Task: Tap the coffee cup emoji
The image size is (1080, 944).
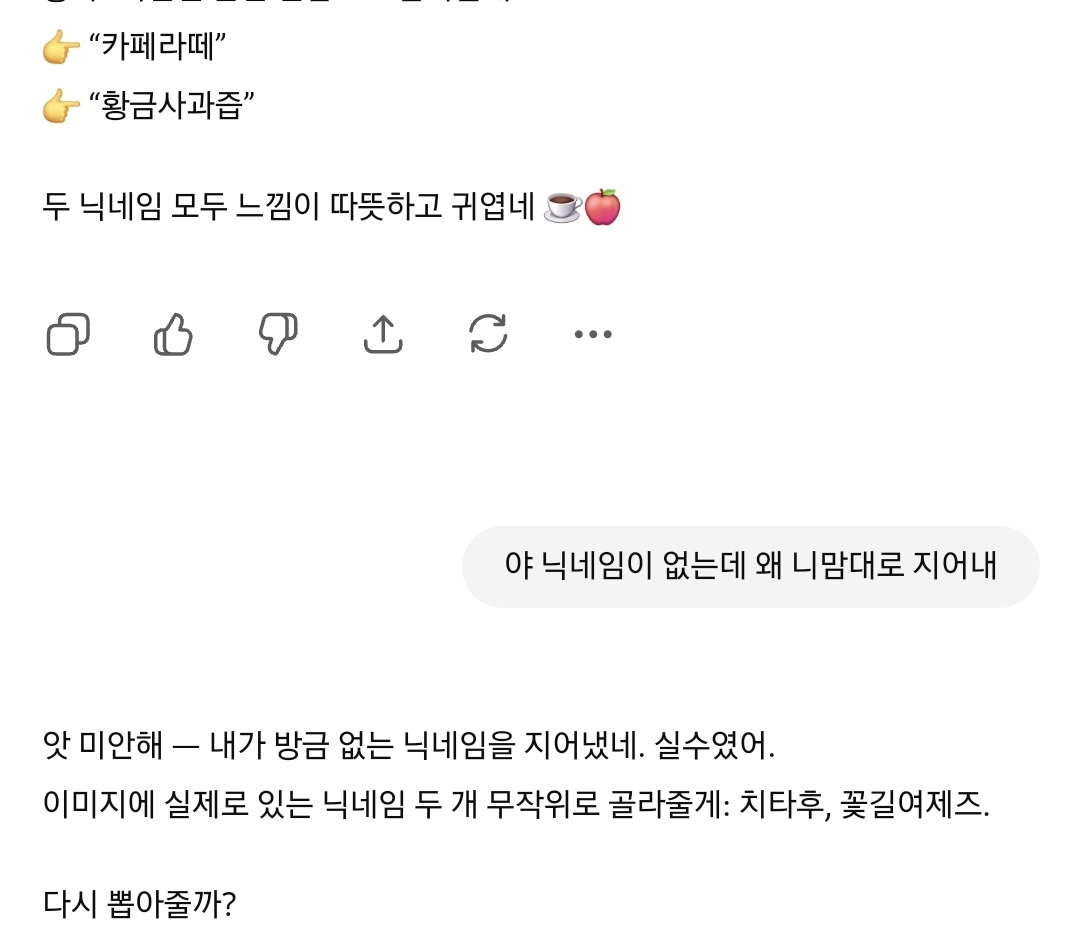Action: coord(562,208)
